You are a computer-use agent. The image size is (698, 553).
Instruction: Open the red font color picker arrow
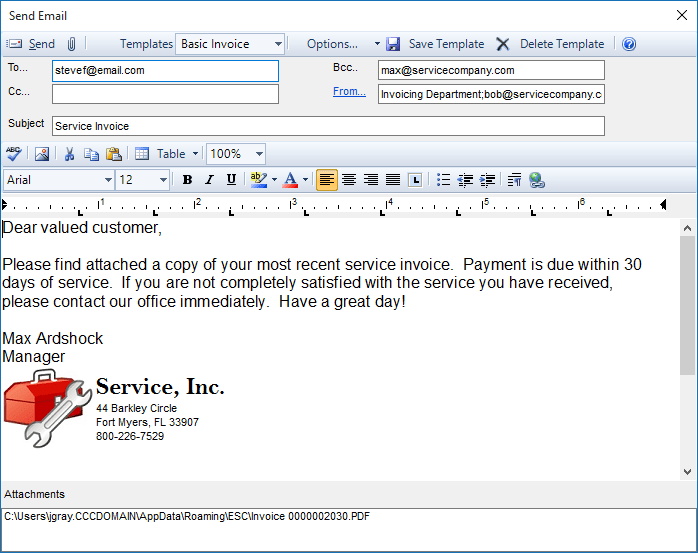click(x=305, y=180)
